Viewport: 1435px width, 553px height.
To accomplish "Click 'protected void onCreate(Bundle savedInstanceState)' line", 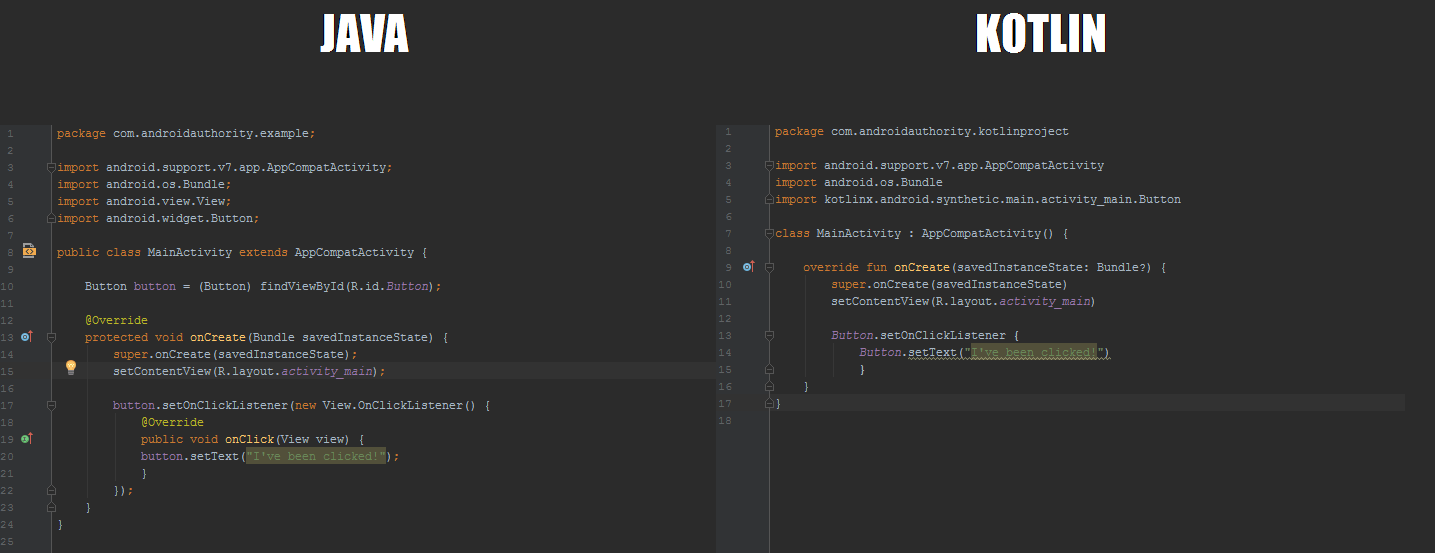I will (267, 337).
